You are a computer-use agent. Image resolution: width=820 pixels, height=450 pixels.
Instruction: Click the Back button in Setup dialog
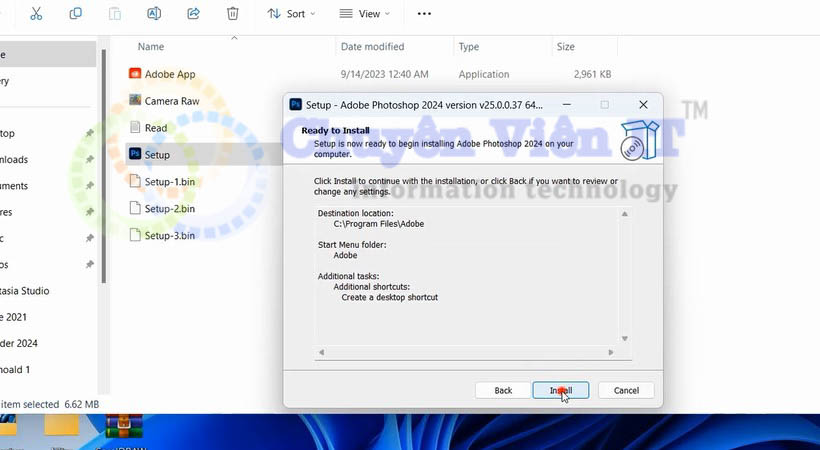click(x=503, y=390)
